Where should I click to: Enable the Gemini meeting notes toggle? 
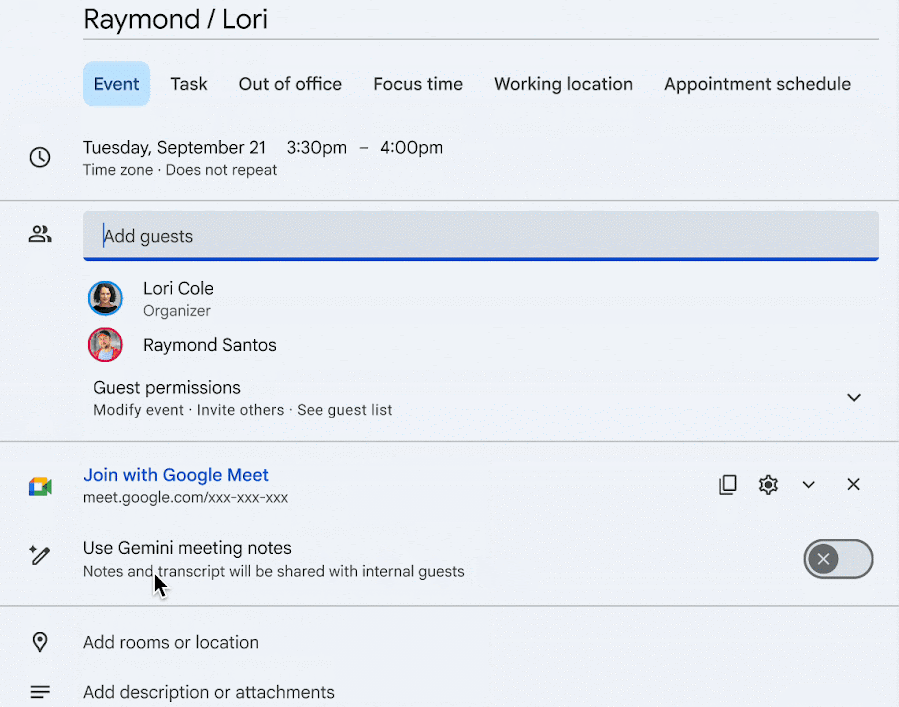tap(838, 559)
